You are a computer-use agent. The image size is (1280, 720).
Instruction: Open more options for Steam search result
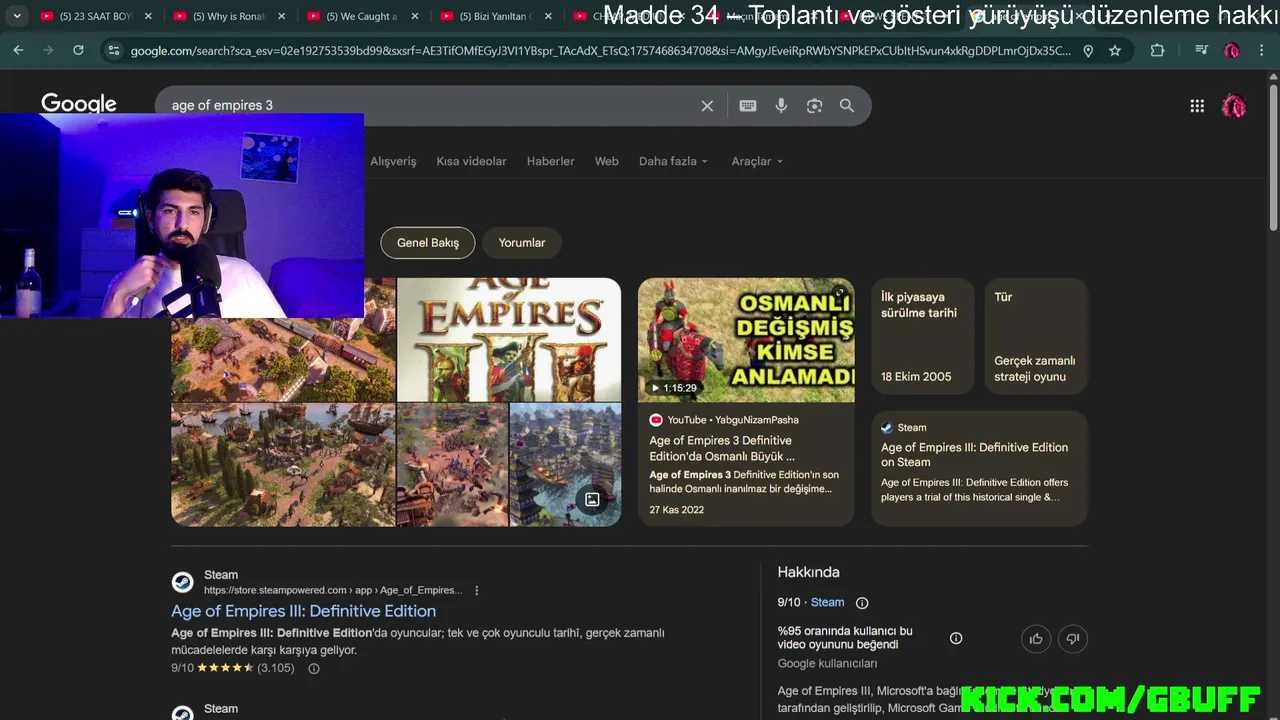[x=476, y=590]
